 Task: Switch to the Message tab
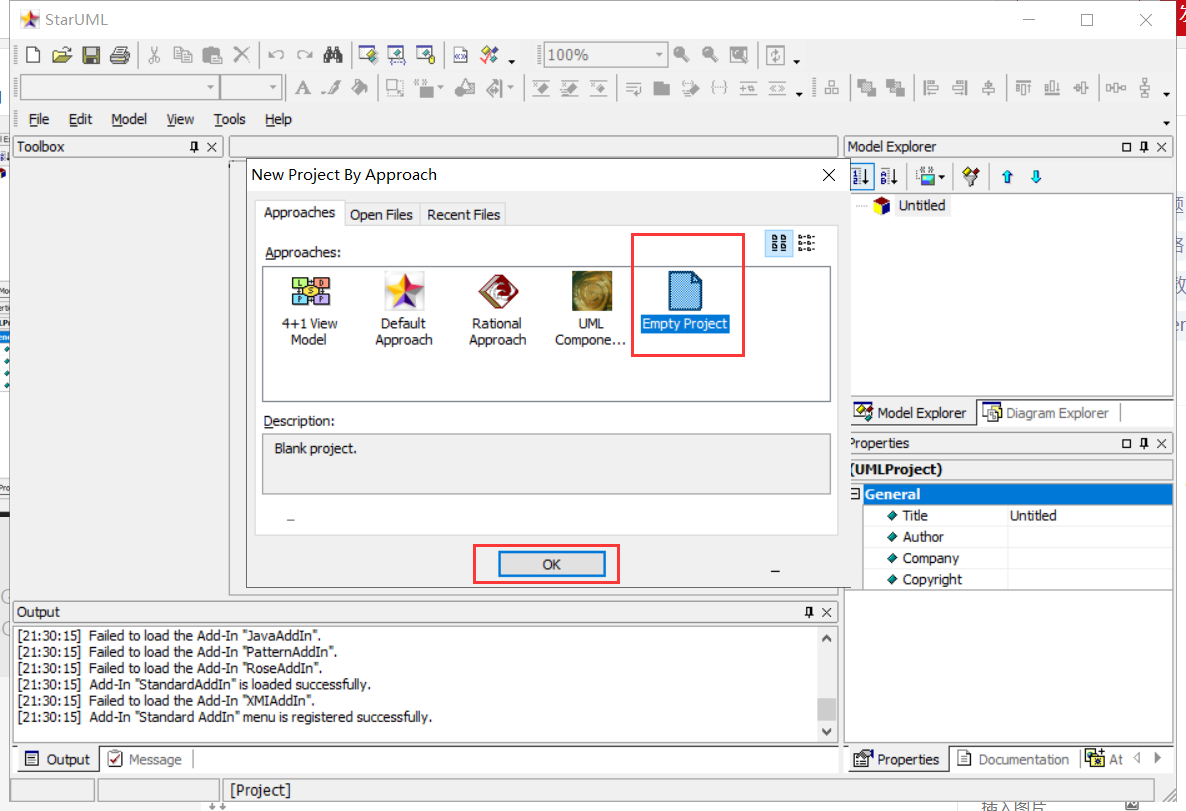145,760
